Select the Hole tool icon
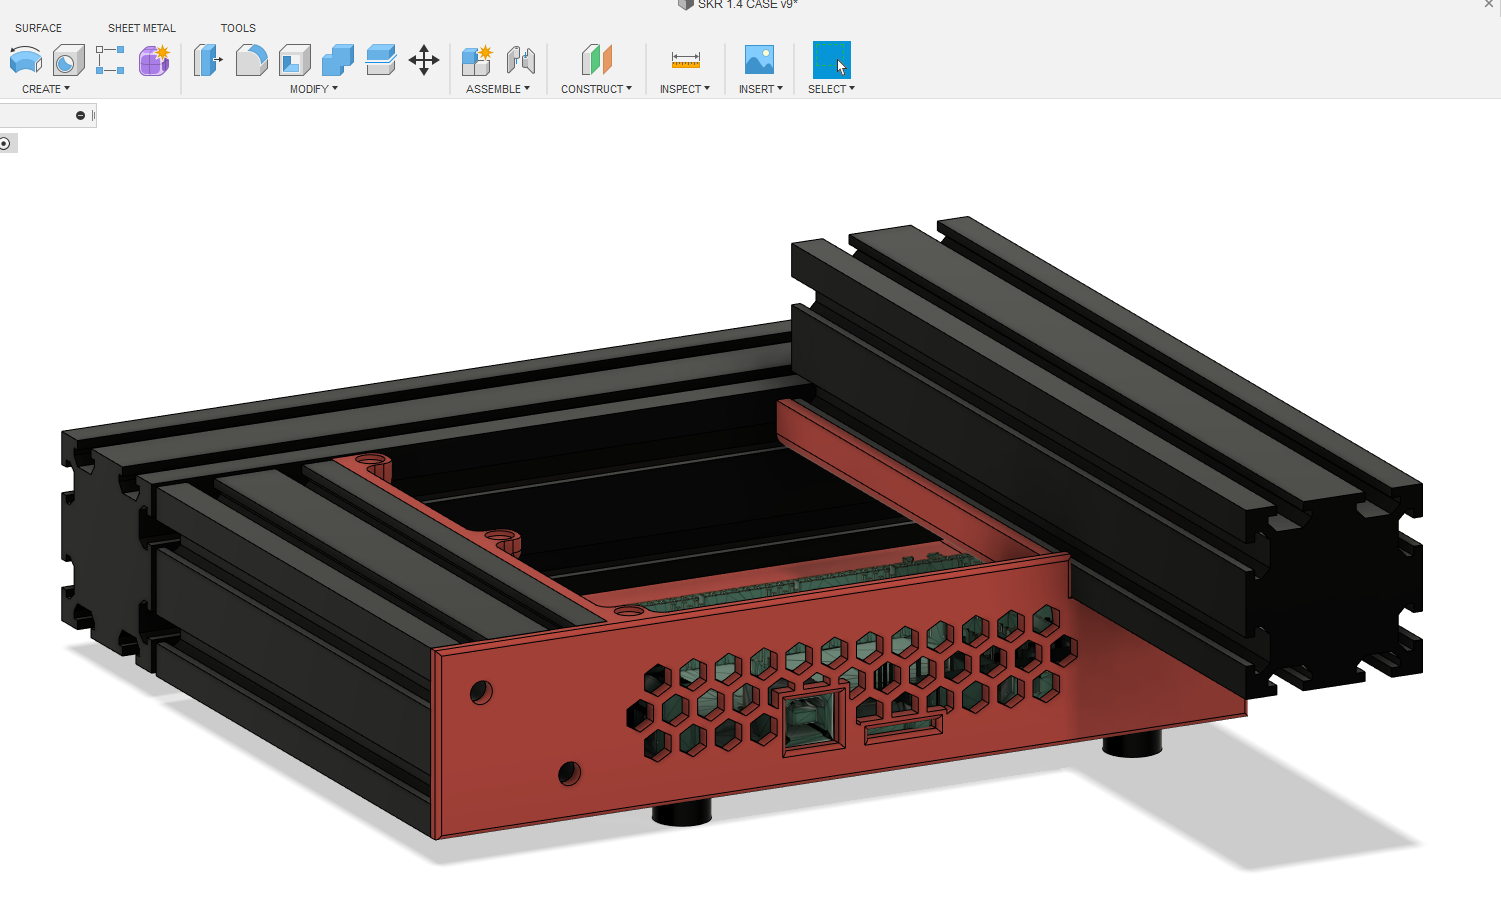1501x902 pixels. point(68,61)
